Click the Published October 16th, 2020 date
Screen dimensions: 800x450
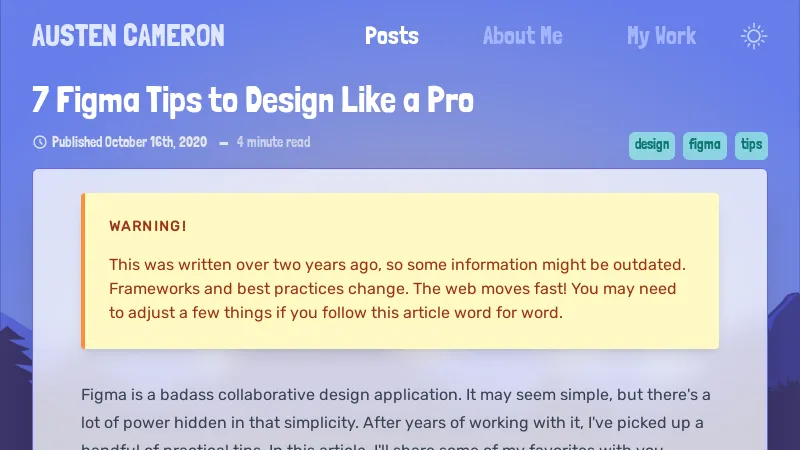(x=130, y=142)
